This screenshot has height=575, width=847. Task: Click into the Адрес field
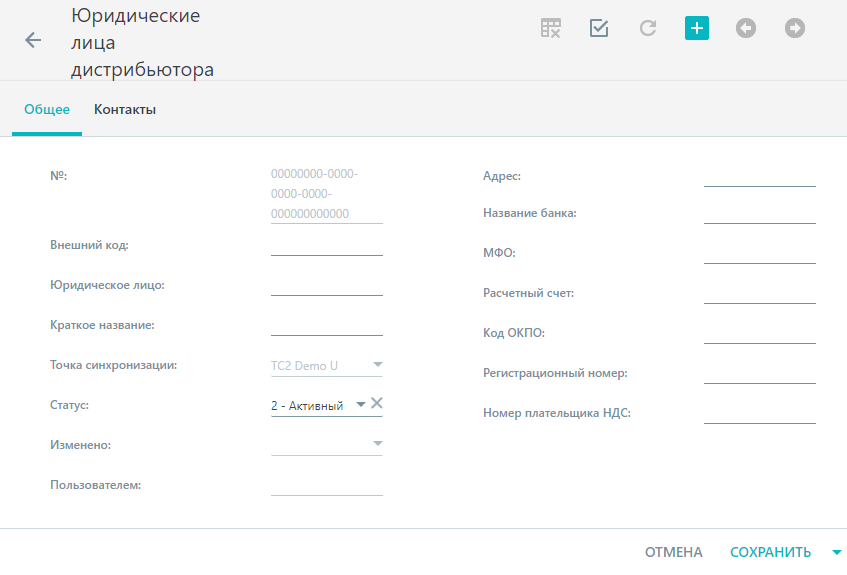[x=759, y=177]
